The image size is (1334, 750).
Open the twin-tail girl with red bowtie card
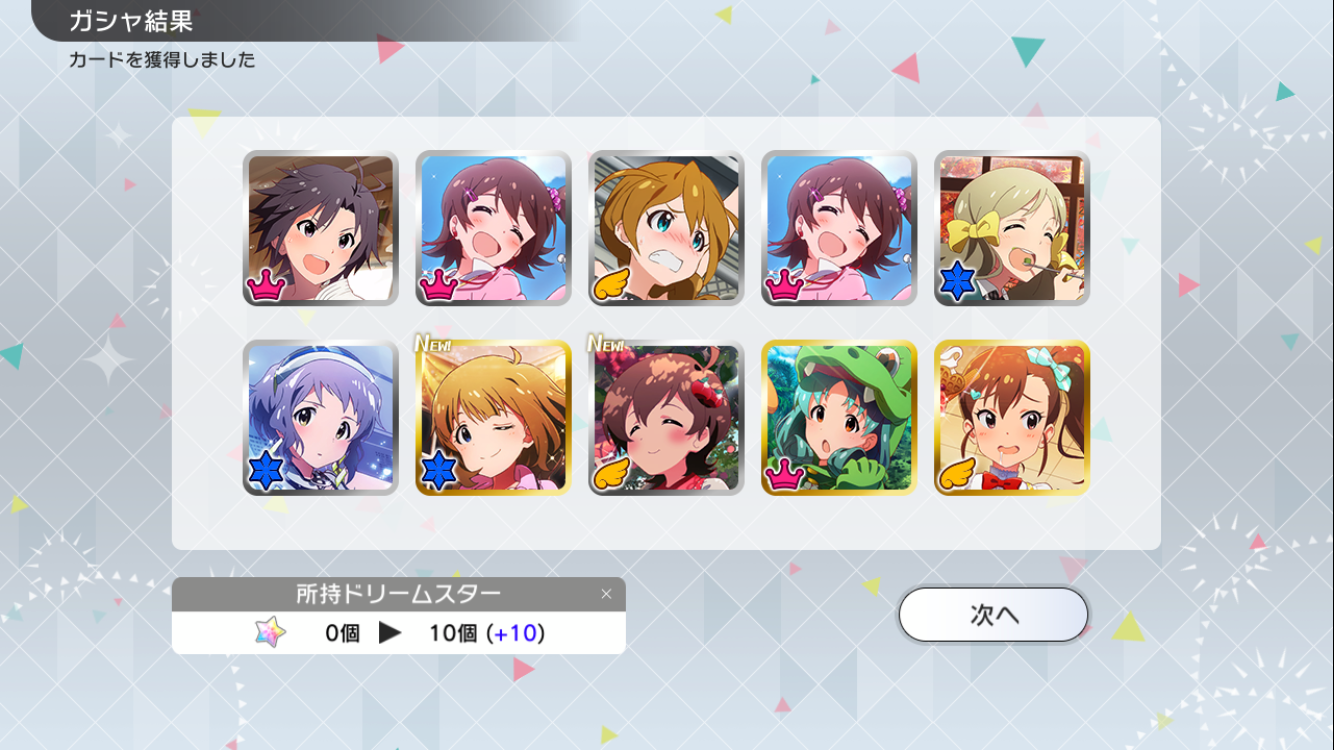tap(1012, 417)
